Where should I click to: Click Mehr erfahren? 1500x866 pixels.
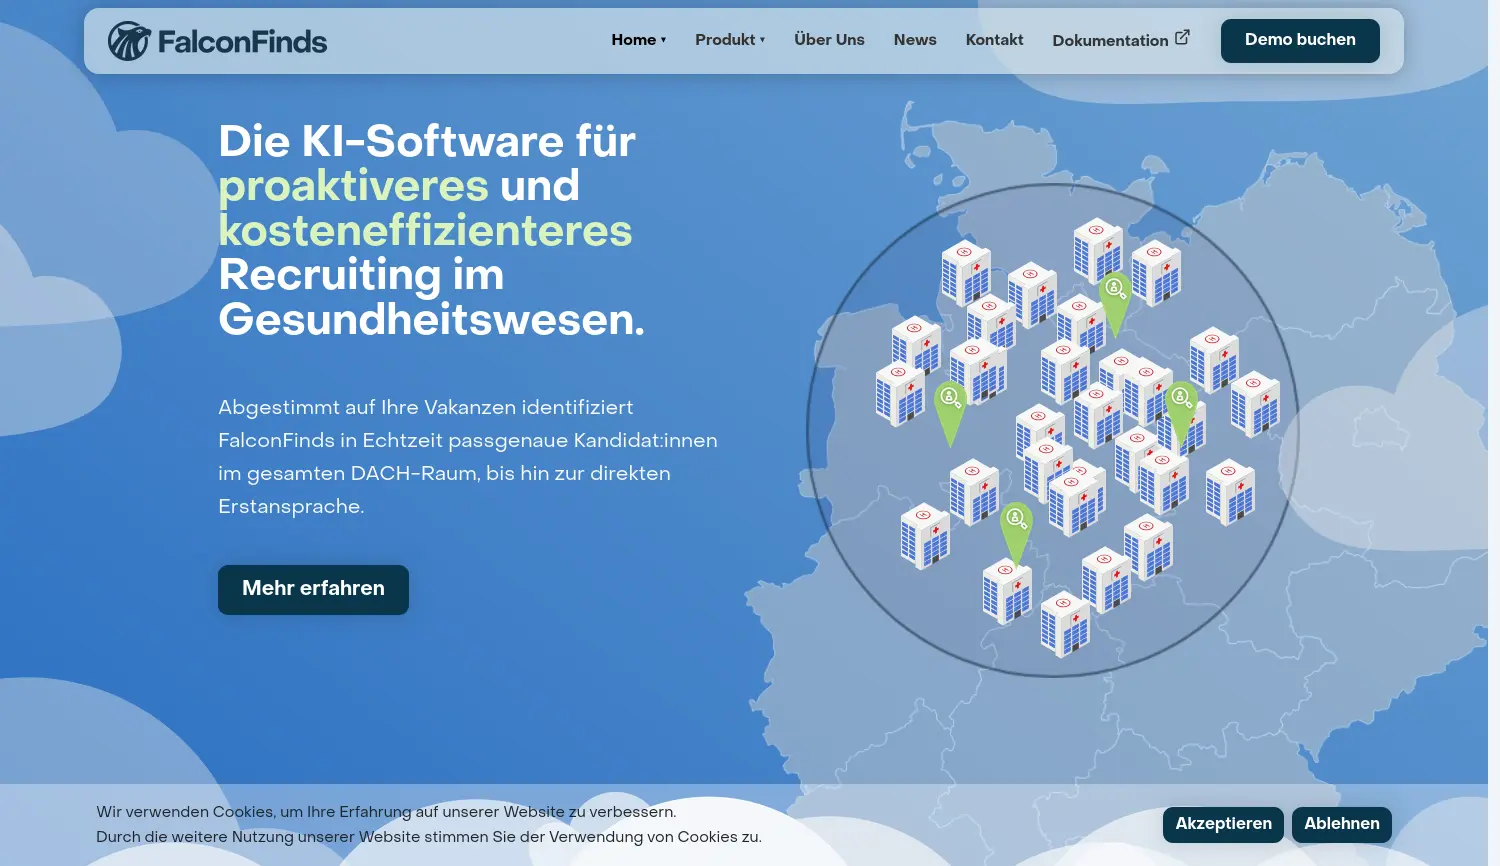[x=312, y=589]
